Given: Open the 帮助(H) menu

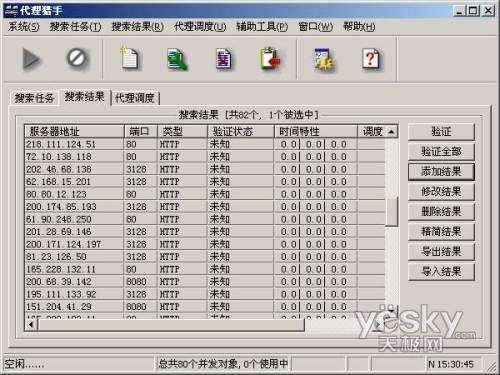Looking at the screenshot, I should pyautogui.click(x=359, y=27).
